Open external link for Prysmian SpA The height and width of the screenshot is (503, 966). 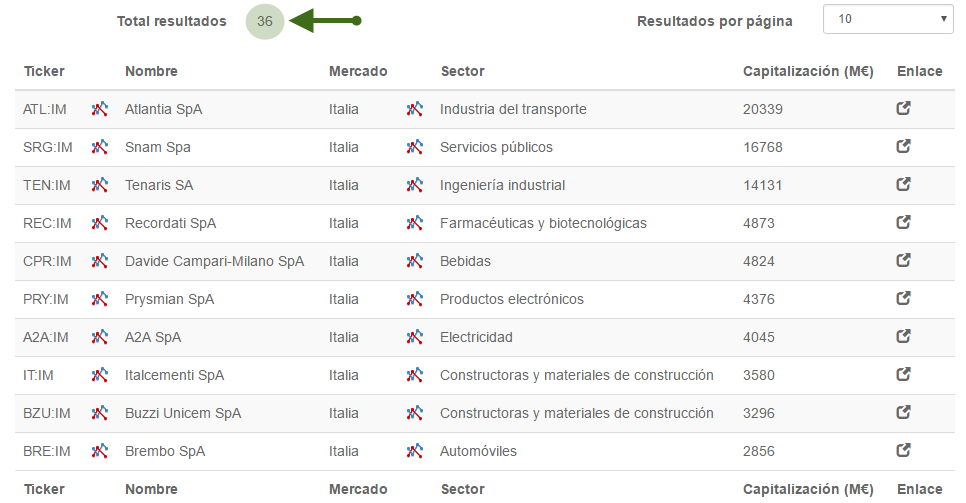[x=903, y=299]
